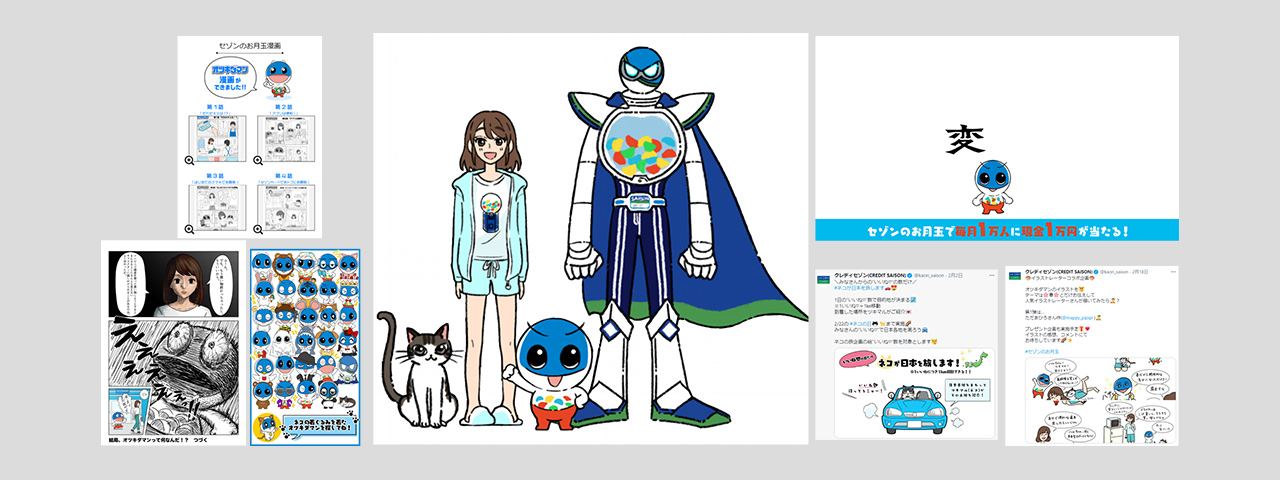This screenshot has width=1280, height=480.
Task: Open the illustrator collaboration comic tweet image
Action: click(1099, 402)
